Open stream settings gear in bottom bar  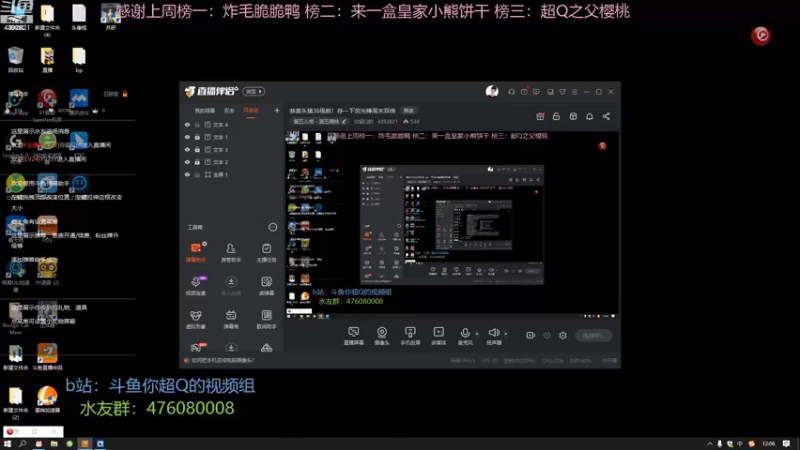(563, 335)
